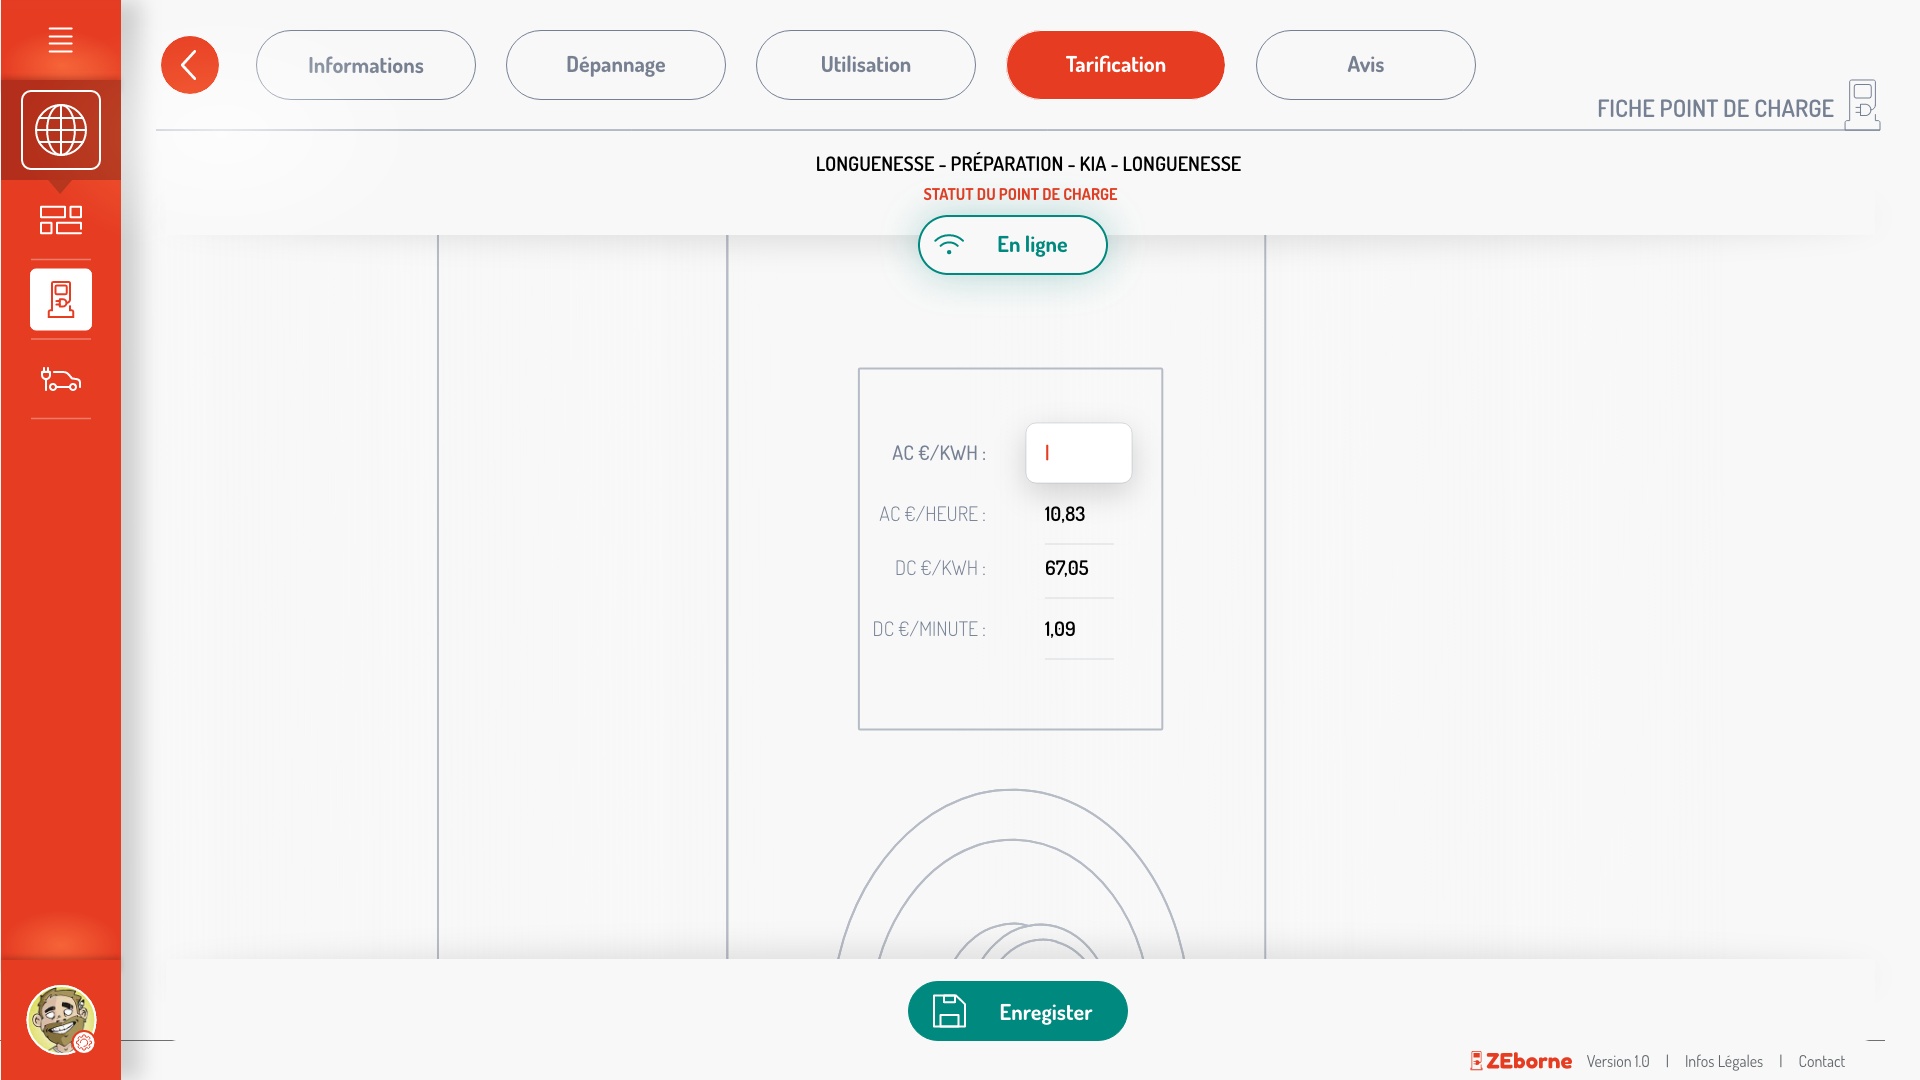Click the user avatar at the bottom left
This screenshot has height=1080, width=1920.
coord(60,1020)
